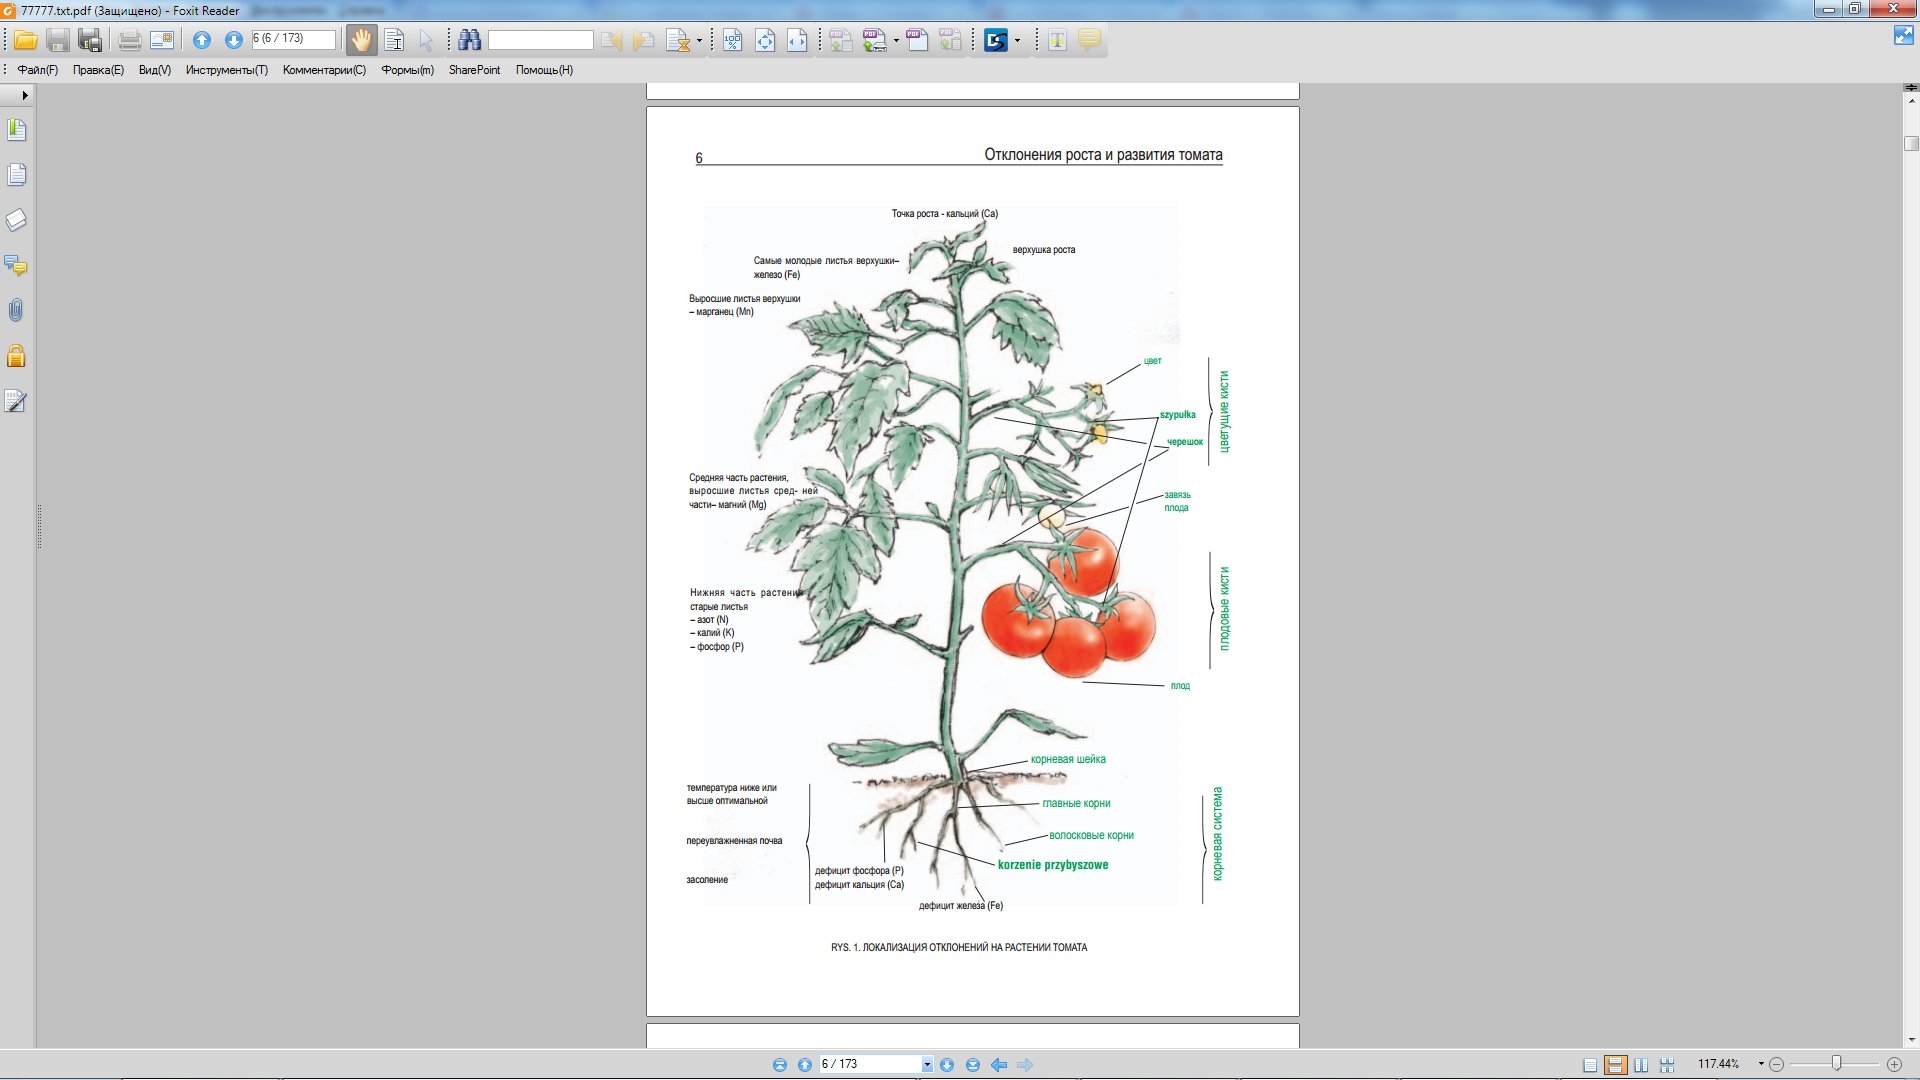
Task: Click the Typewriter tool icon
Action: [x=1057, y=40]
